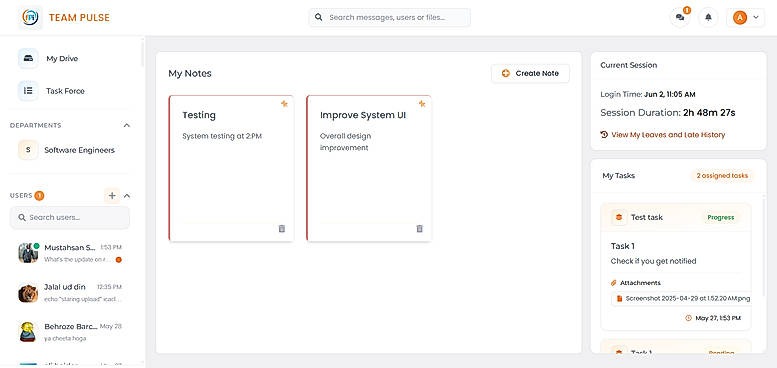
Task: Click the My Drive icon
Action: (x=28, y=58)
